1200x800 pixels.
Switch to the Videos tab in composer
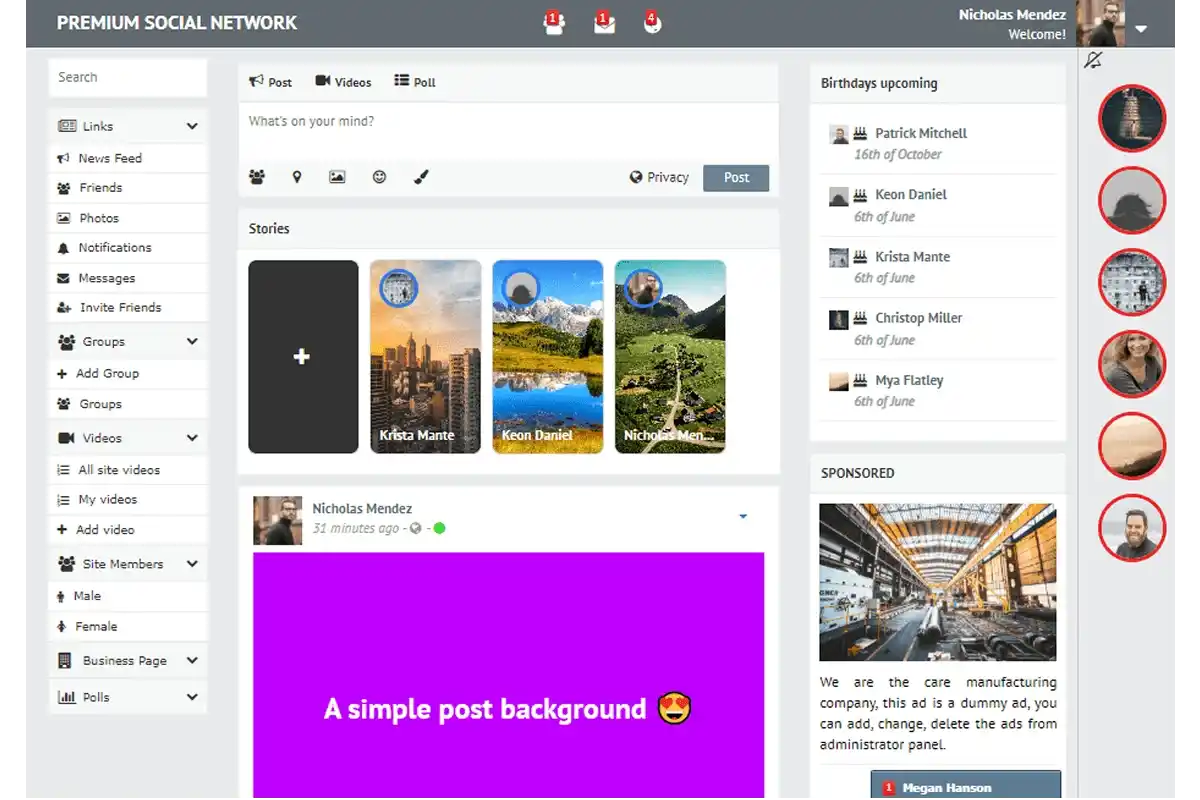click(343, 82)
